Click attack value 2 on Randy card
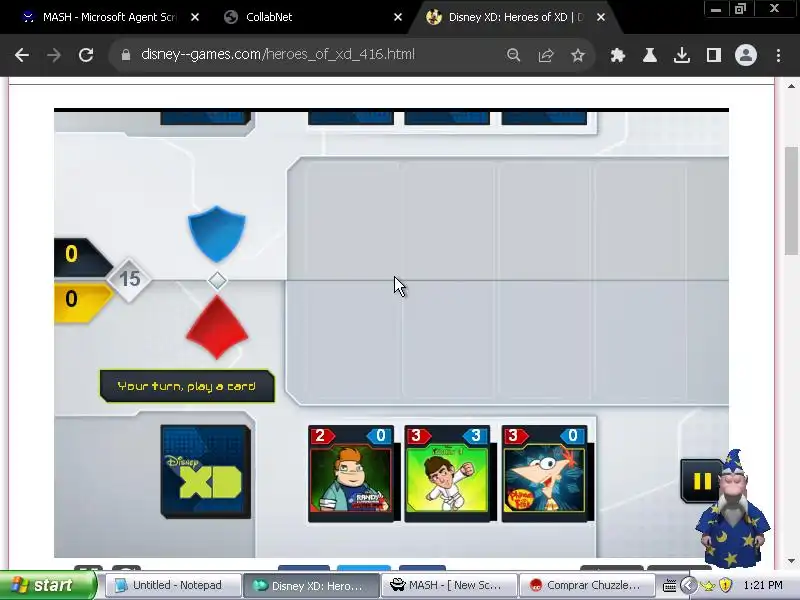 [321, 436]
